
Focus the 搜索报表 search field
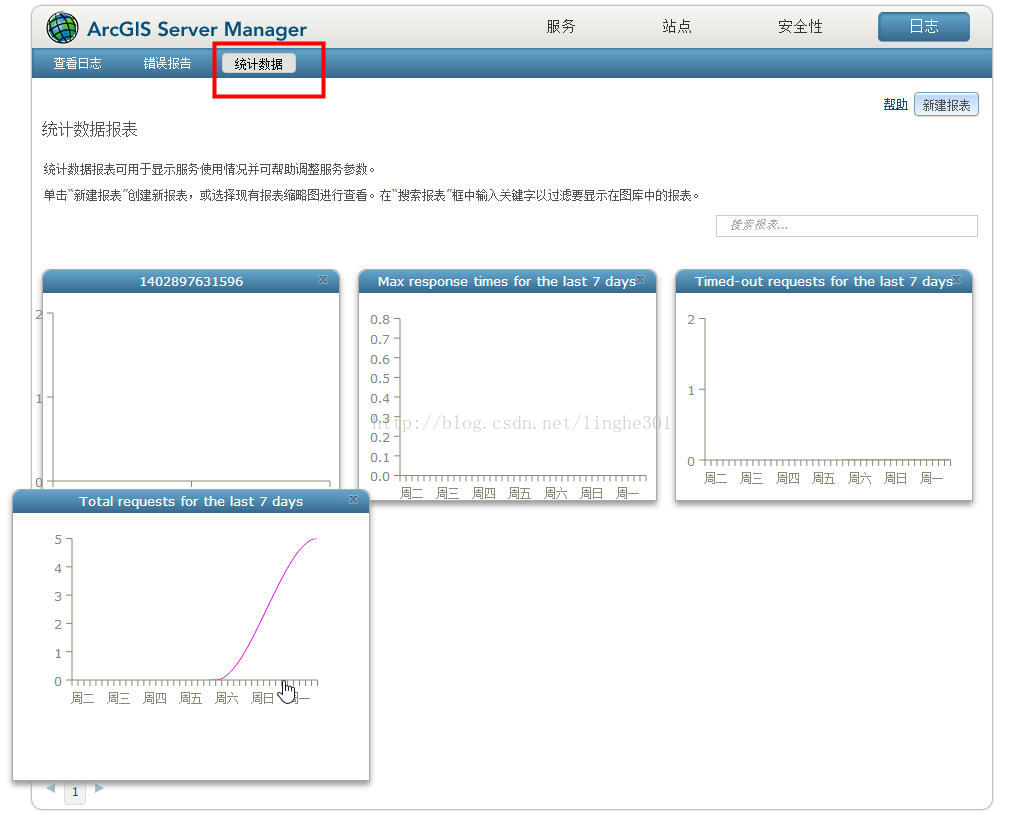(846, 225)
